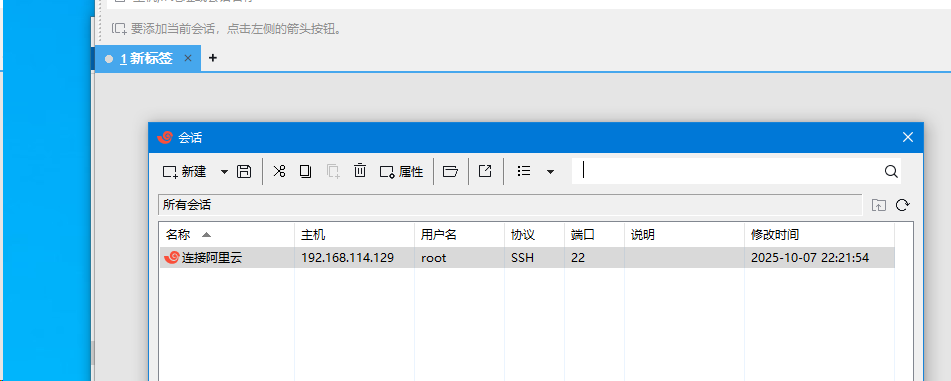Click the session icon beside 连接阿里云
The image size is (951, 381).
point(172,257)
